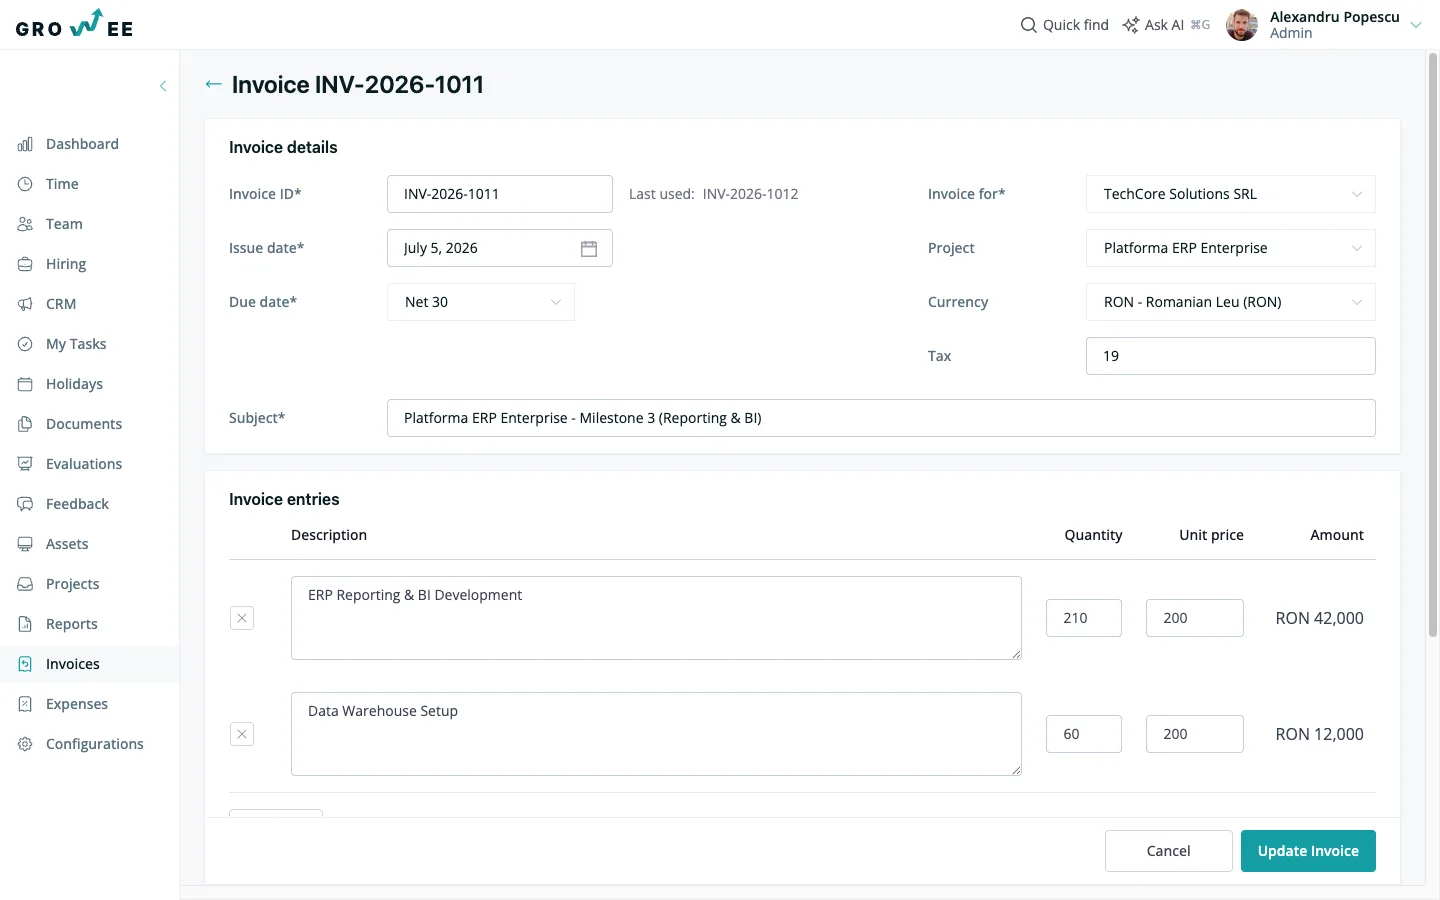
Task: Open the CRM section
Action: (90, 304)
